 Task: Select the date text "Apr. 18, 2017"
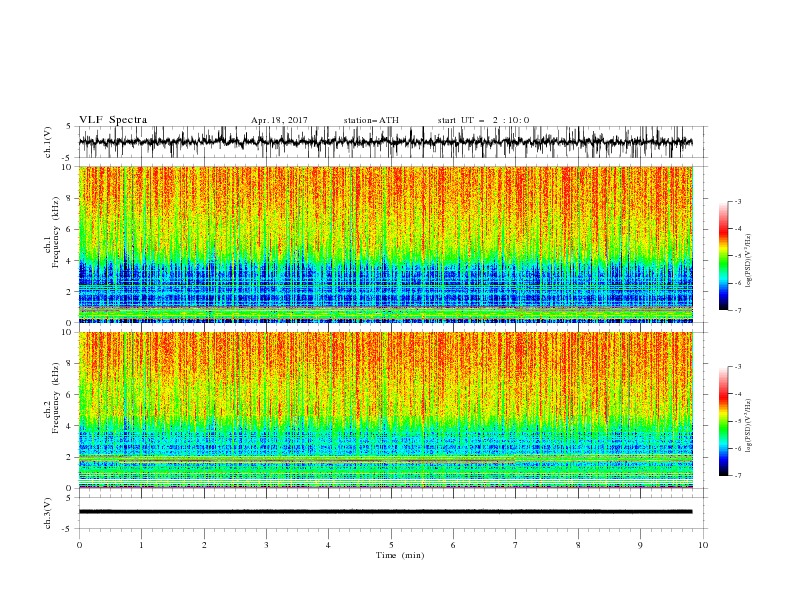click(x=279, y=120)
